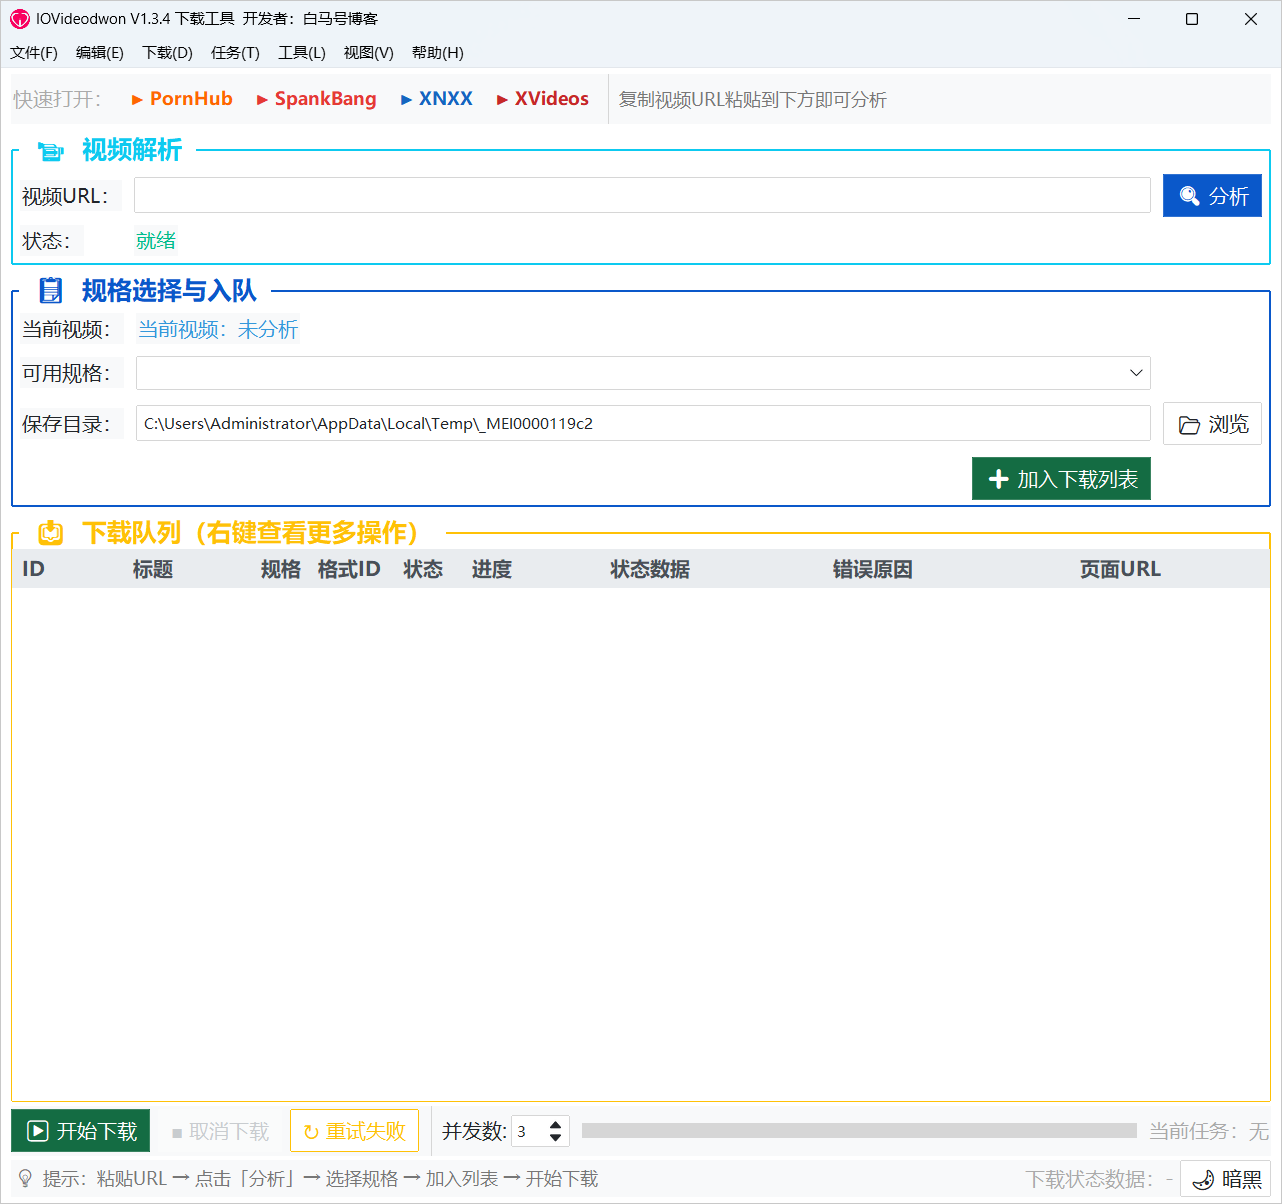Viewport: 1282px width, 1204px height.
Task: Open the 任务(T) menu
Action: click(x=235, y=53)
